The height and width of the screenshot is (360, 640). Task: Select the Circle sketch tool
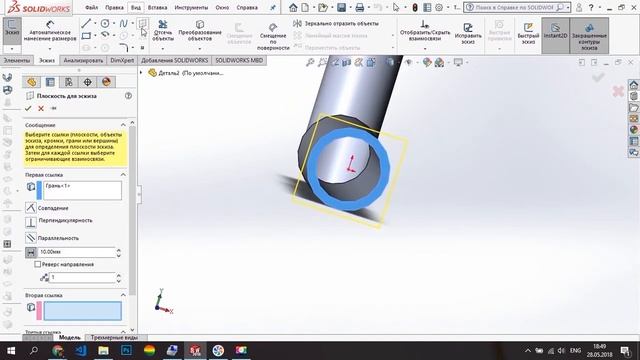(105, 24)
